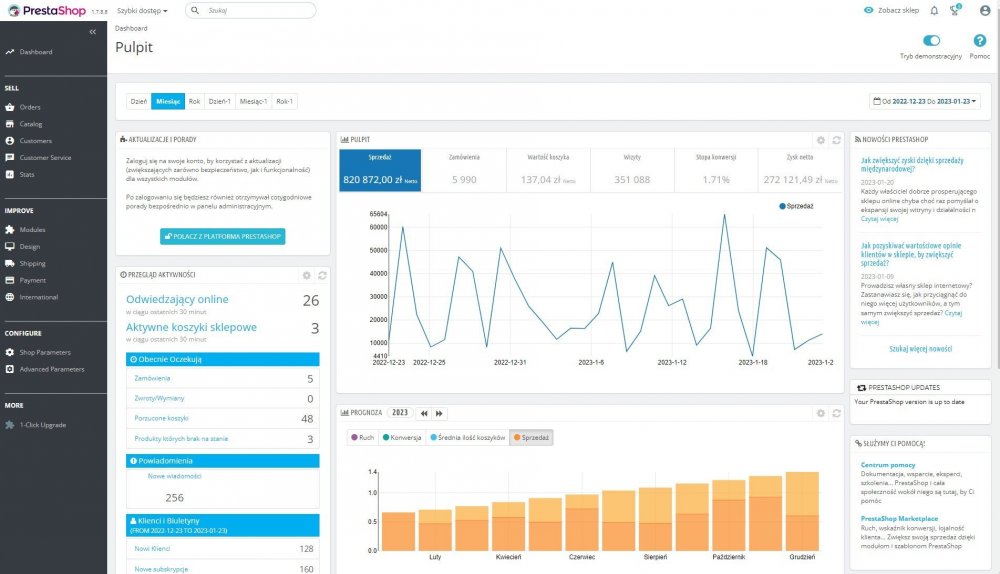This screenshot has width=1000, height=574.
Task: Open the Szukaj więcej nowości link
Action: [x=920, y=349]
